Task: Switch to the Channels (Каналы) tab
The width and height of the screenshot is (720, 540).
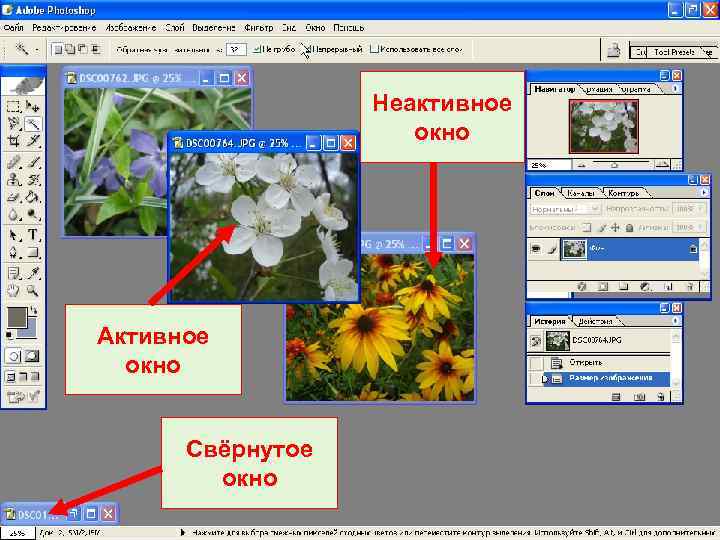Action: (x=580, y=193)
